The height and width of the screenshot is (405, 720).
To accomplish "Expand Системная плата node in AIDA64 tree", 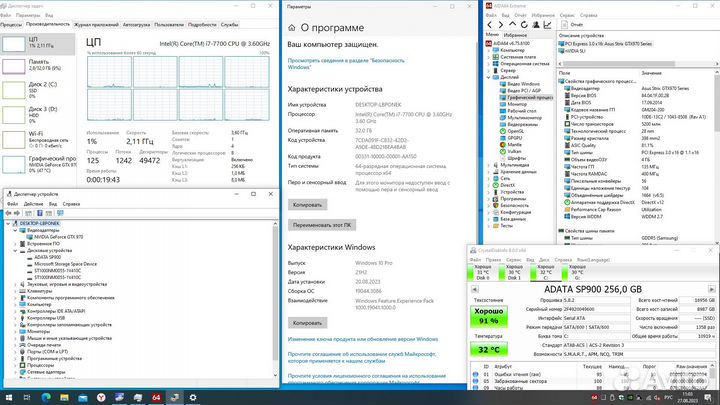I will click(x=489, y=57).
